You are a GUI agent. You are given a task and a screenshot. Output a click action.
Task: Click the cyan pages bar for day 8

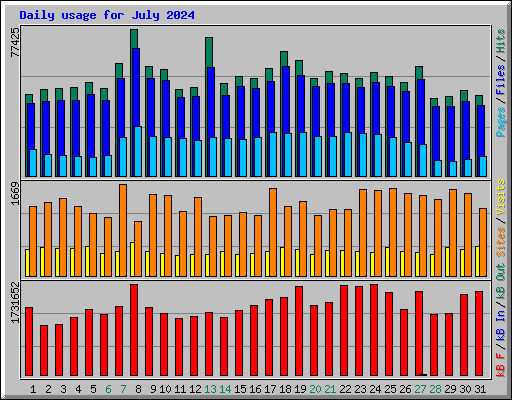(138, 152)
